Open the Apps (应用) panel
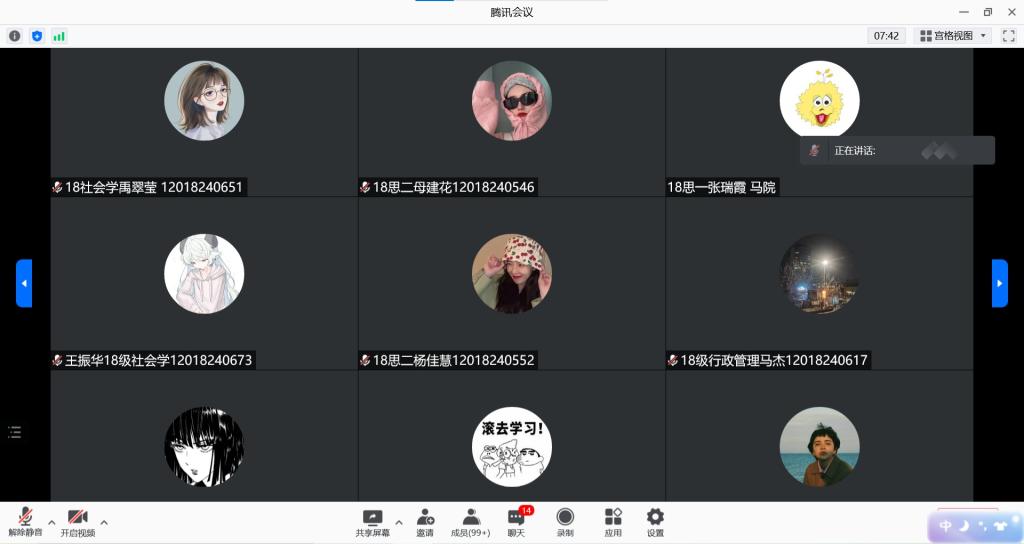The width and height of the screenshot is (1024, 544). pos(613,521)
